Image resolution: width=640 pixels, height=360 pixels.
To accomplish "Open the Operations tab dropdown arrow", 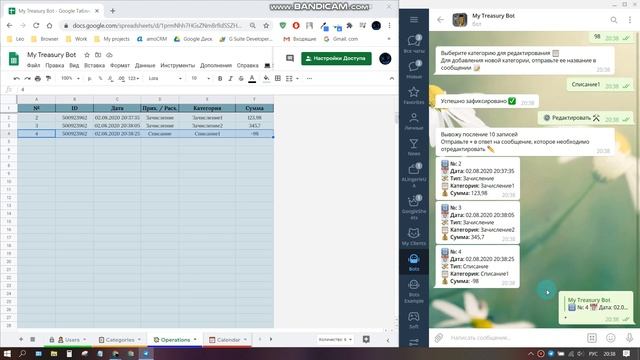I will point(195,340).
